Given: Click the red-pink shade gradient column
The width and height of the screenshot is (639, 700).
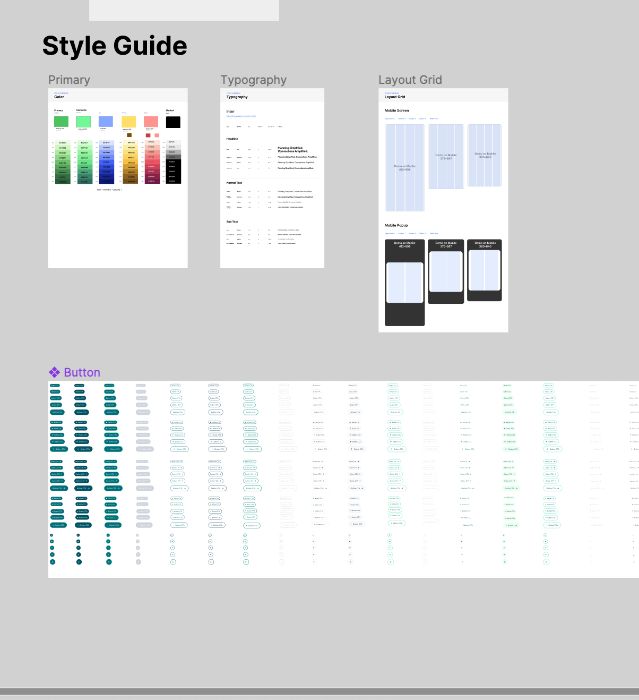Looking at the screenshot, I should click(152, 162).
